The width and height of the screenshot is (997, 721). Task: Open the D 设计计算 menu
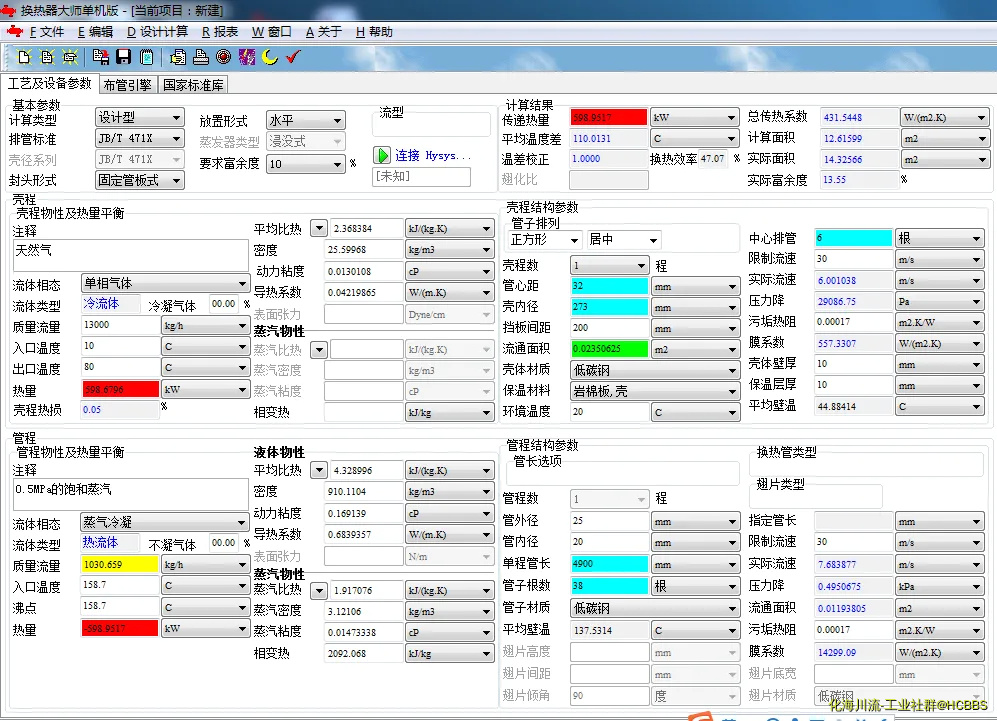tap(157, 32)
